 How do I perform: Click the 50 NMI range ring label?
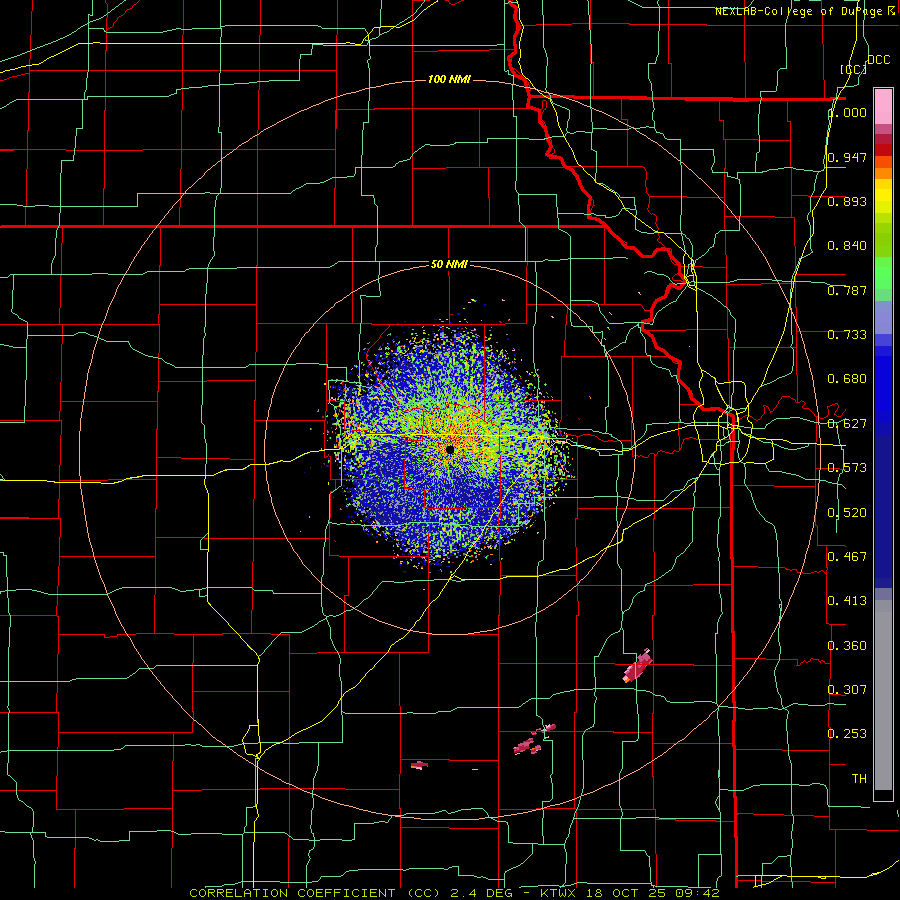pos(449,265)
